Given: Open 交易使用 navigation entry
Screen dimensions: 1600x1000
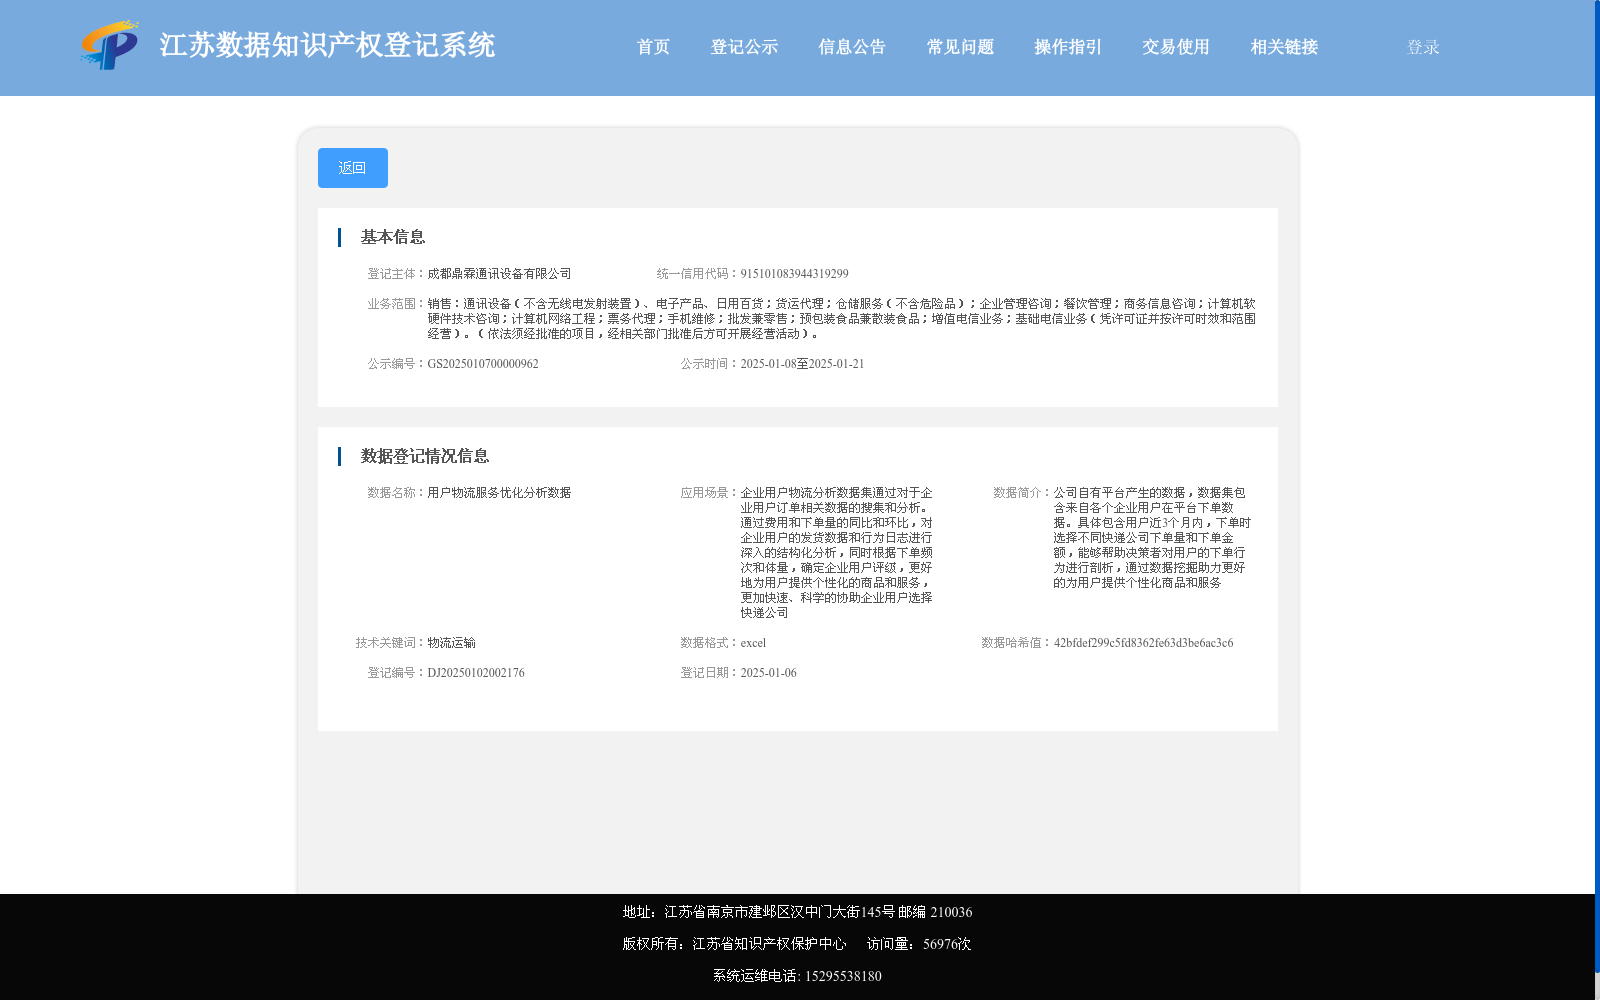Looking at the screenshot, I should point(1176,47).
